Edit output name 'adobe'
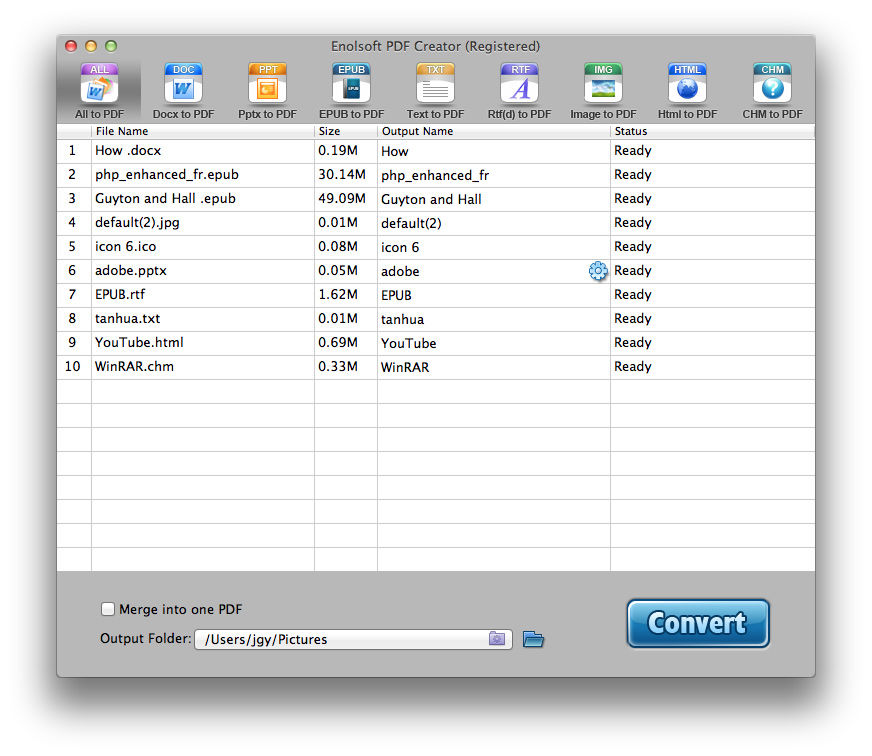Screen dimensions: 872x756 [x=400, y=271]
